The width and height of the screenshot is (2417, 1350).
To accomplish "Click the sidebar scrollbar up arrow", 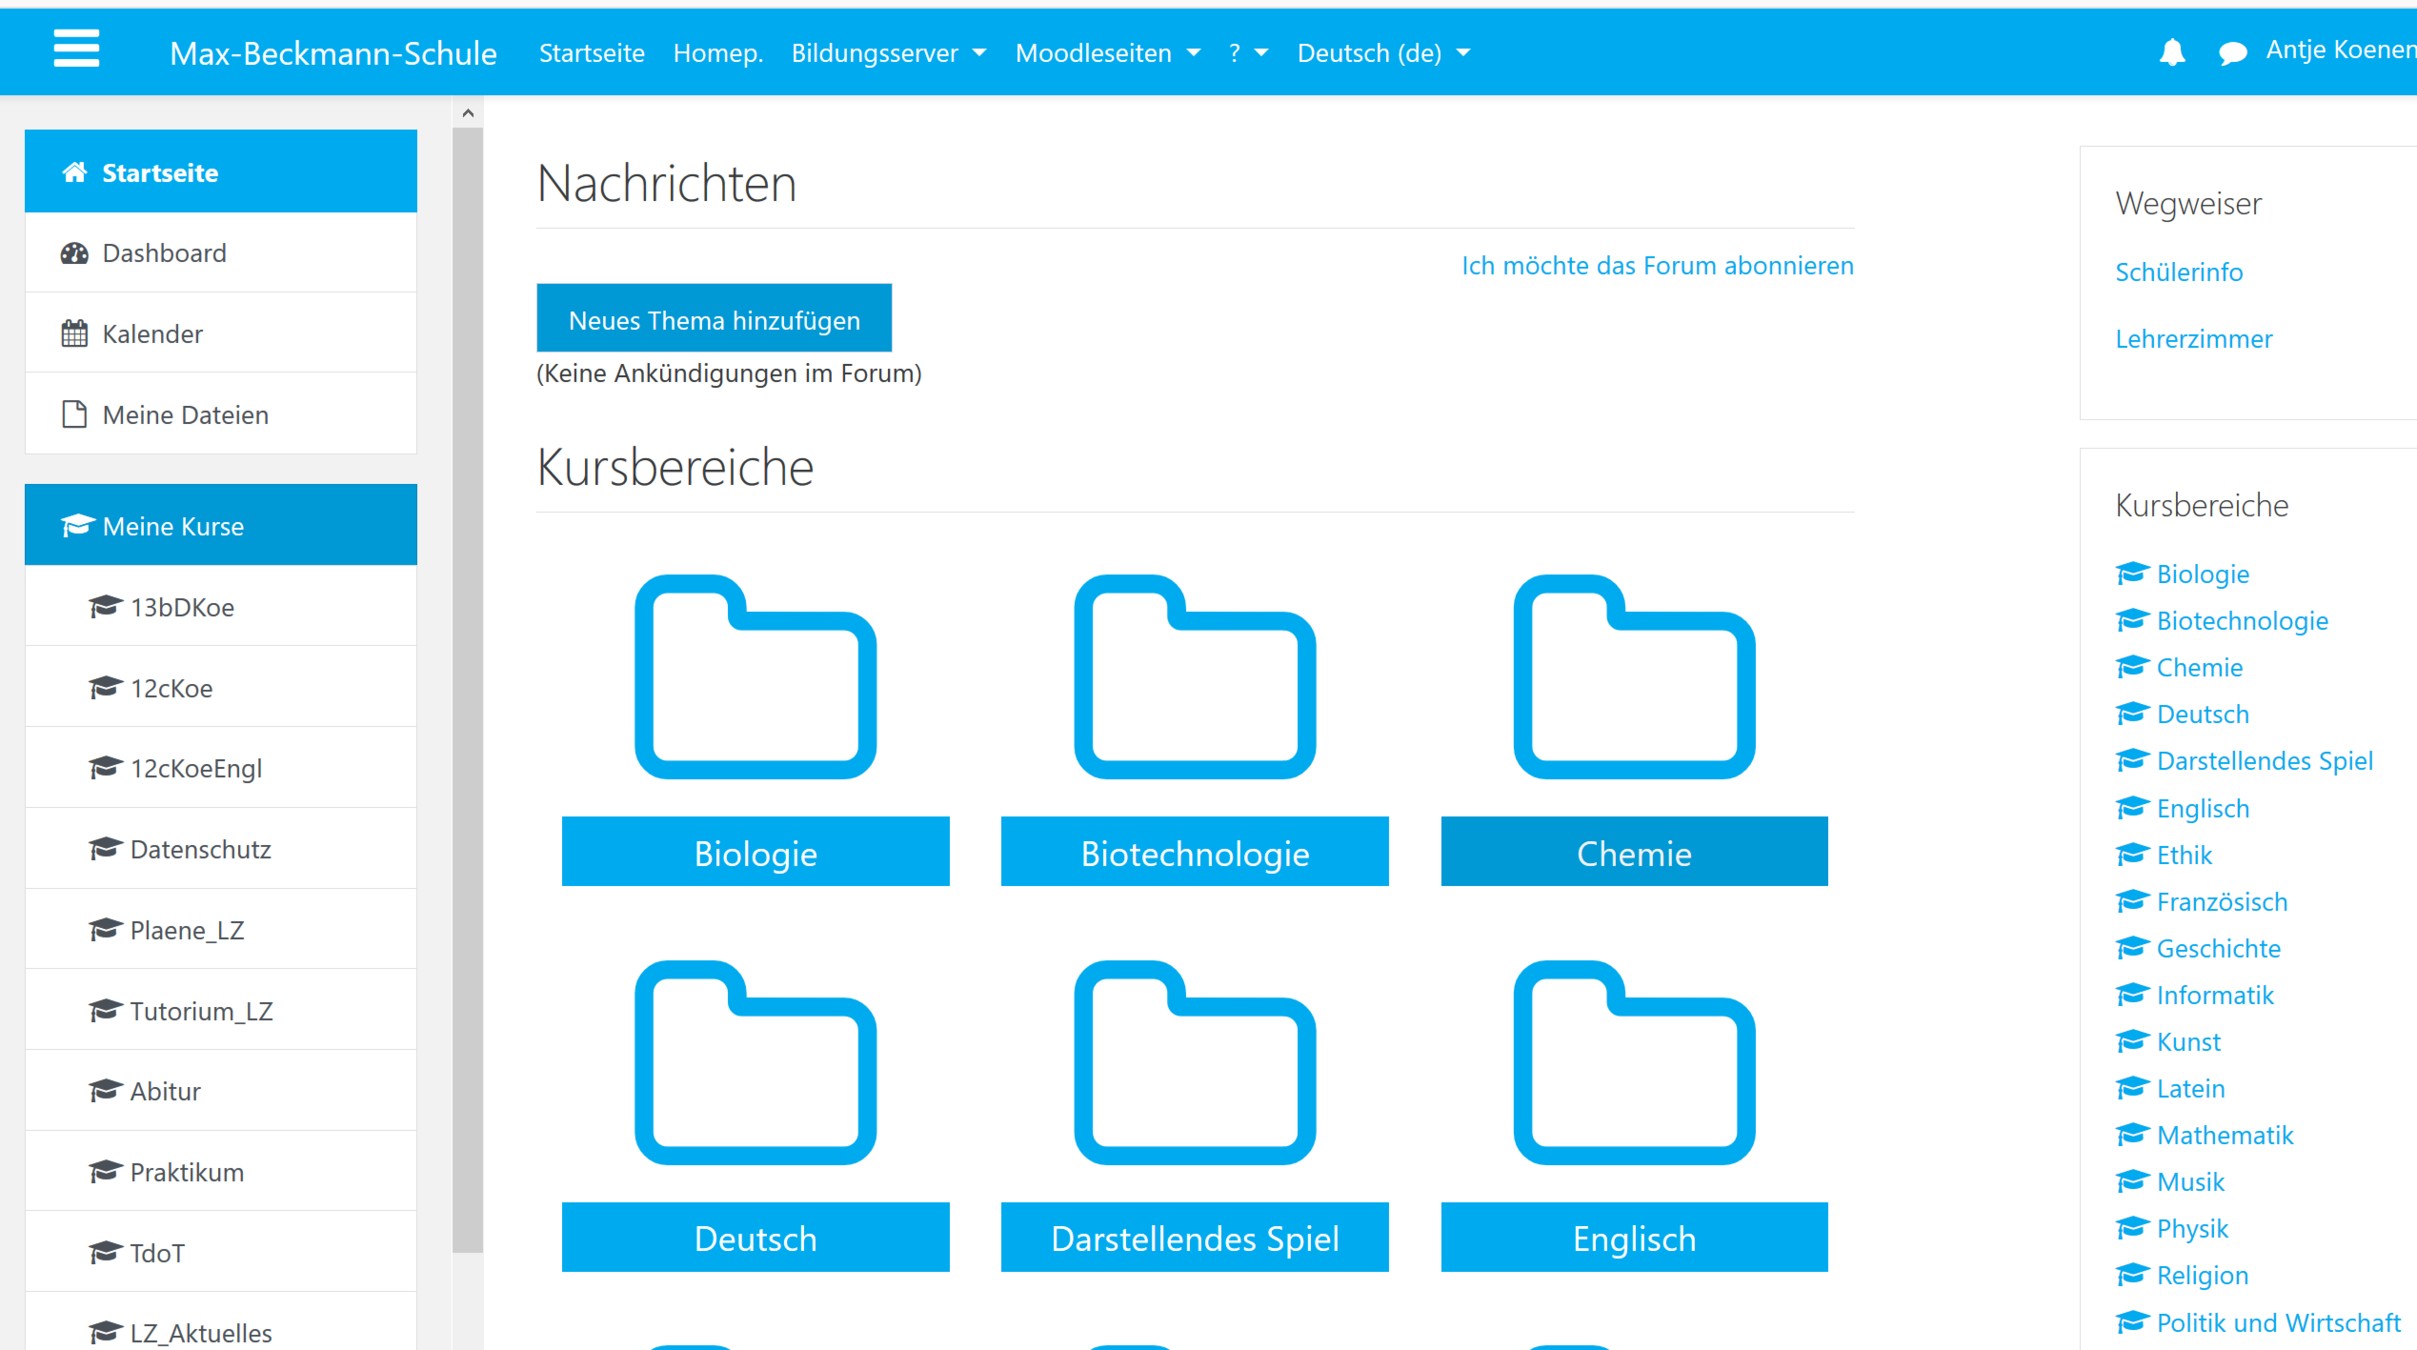I will (468, 114).
